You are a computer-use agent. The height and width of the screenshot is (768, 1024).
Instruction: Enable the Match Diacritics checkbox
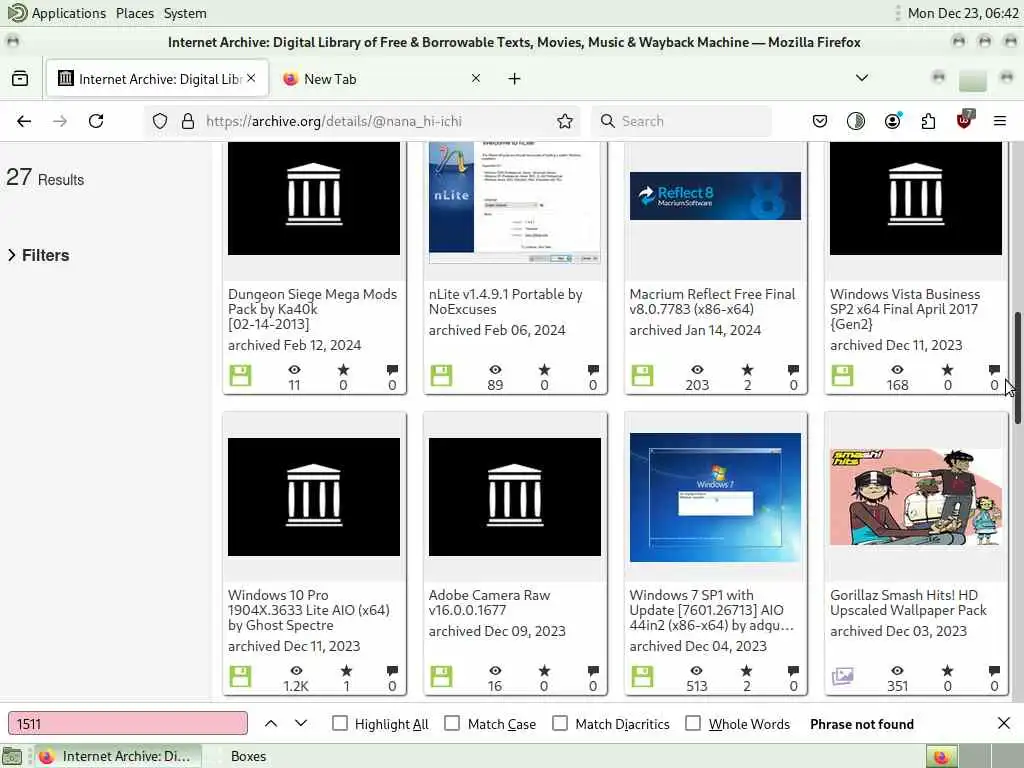[x=560, y=724]
